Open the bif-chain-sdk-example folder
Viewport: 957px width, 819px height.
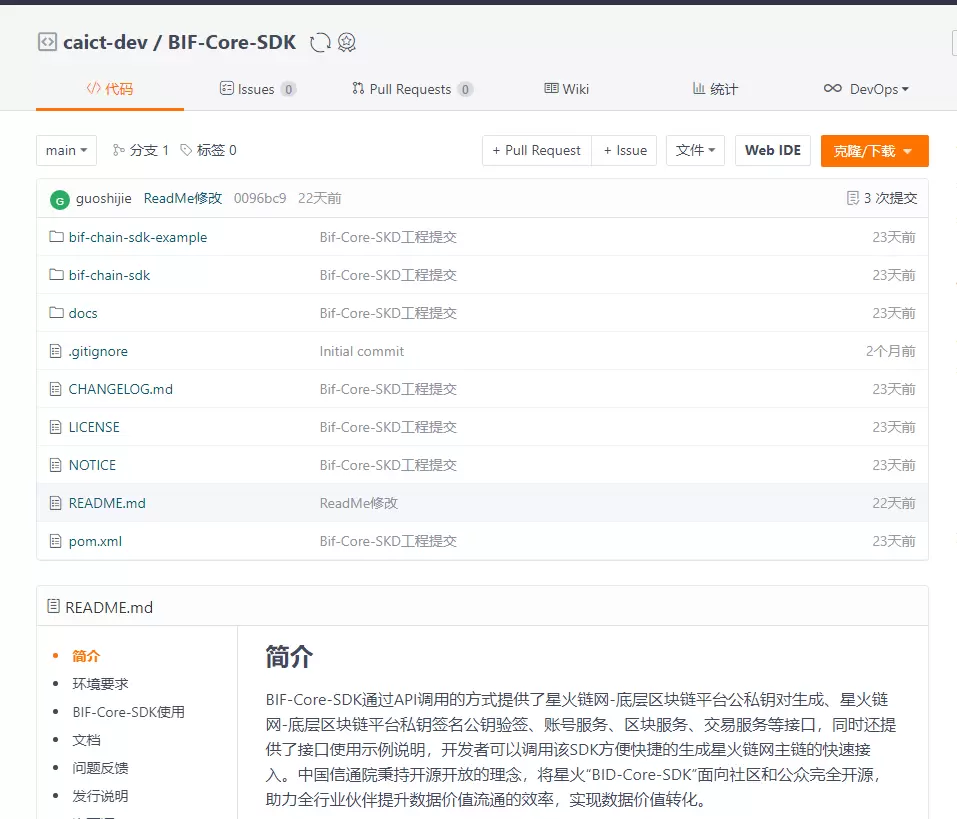coord(138,237)
